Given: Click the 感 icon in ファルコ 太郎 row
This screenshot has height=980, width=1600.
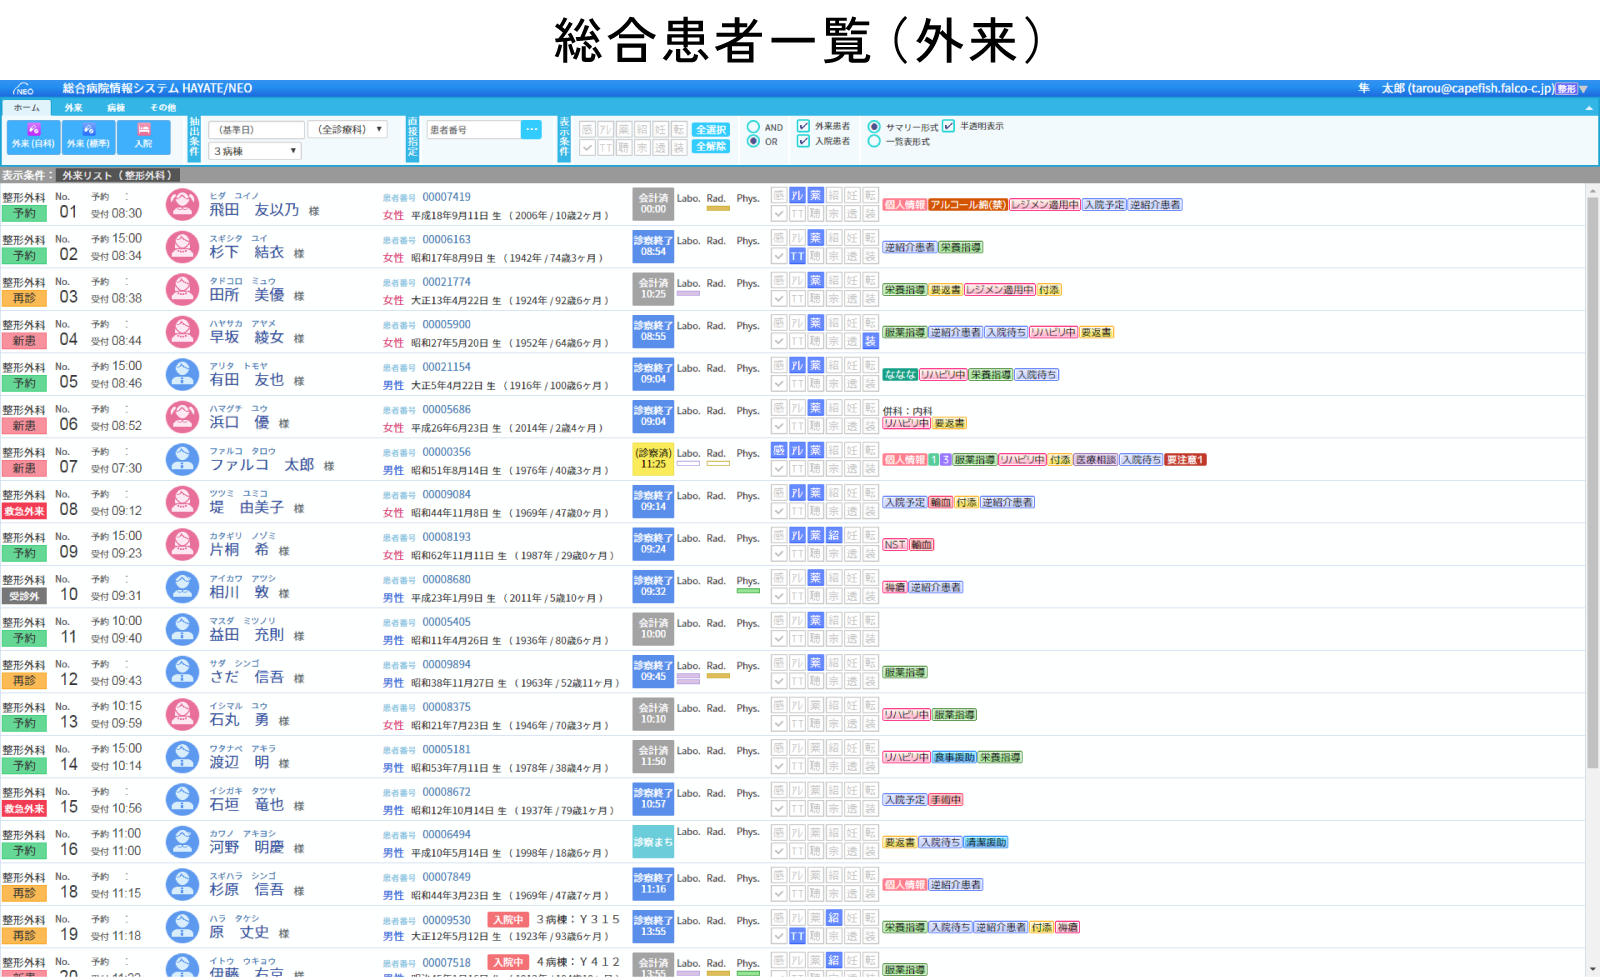Looking at the screenshot, I should [779, 450].
